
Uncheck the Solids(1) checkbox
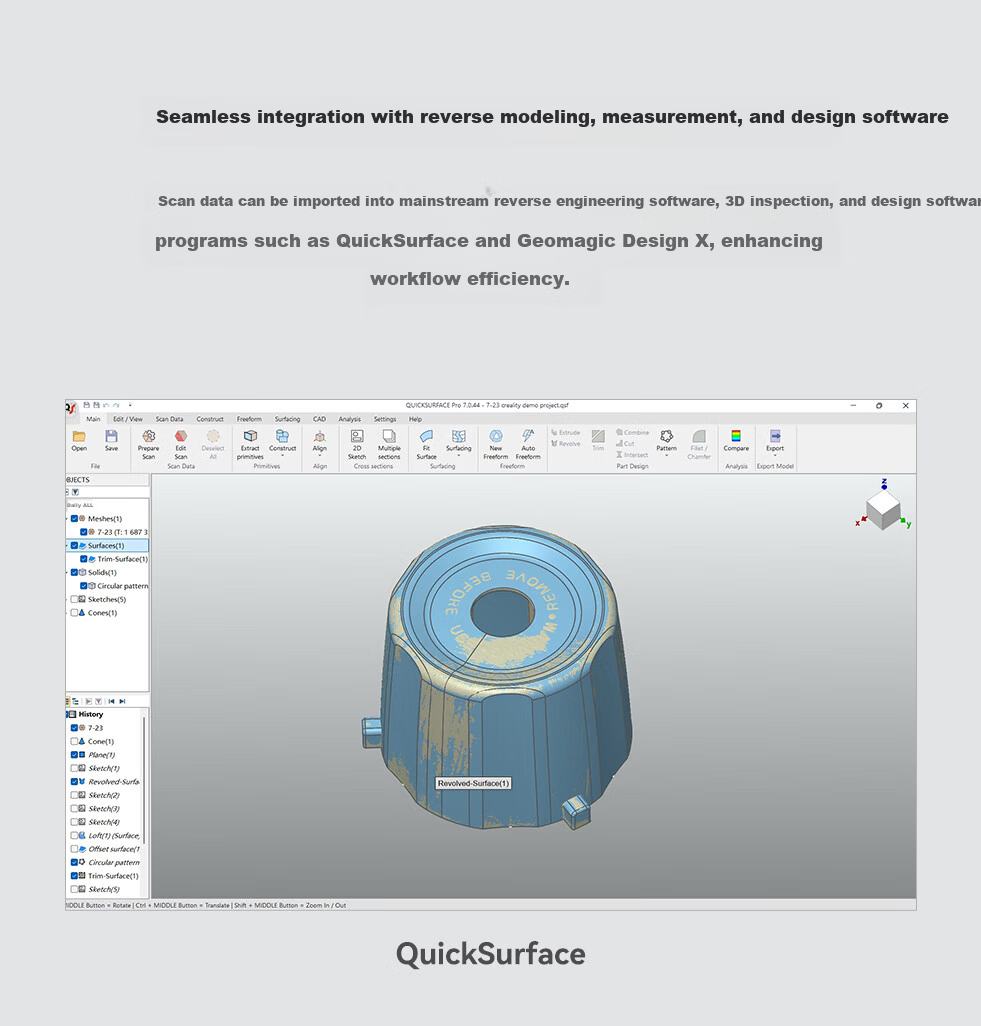(x=75, y=572)
